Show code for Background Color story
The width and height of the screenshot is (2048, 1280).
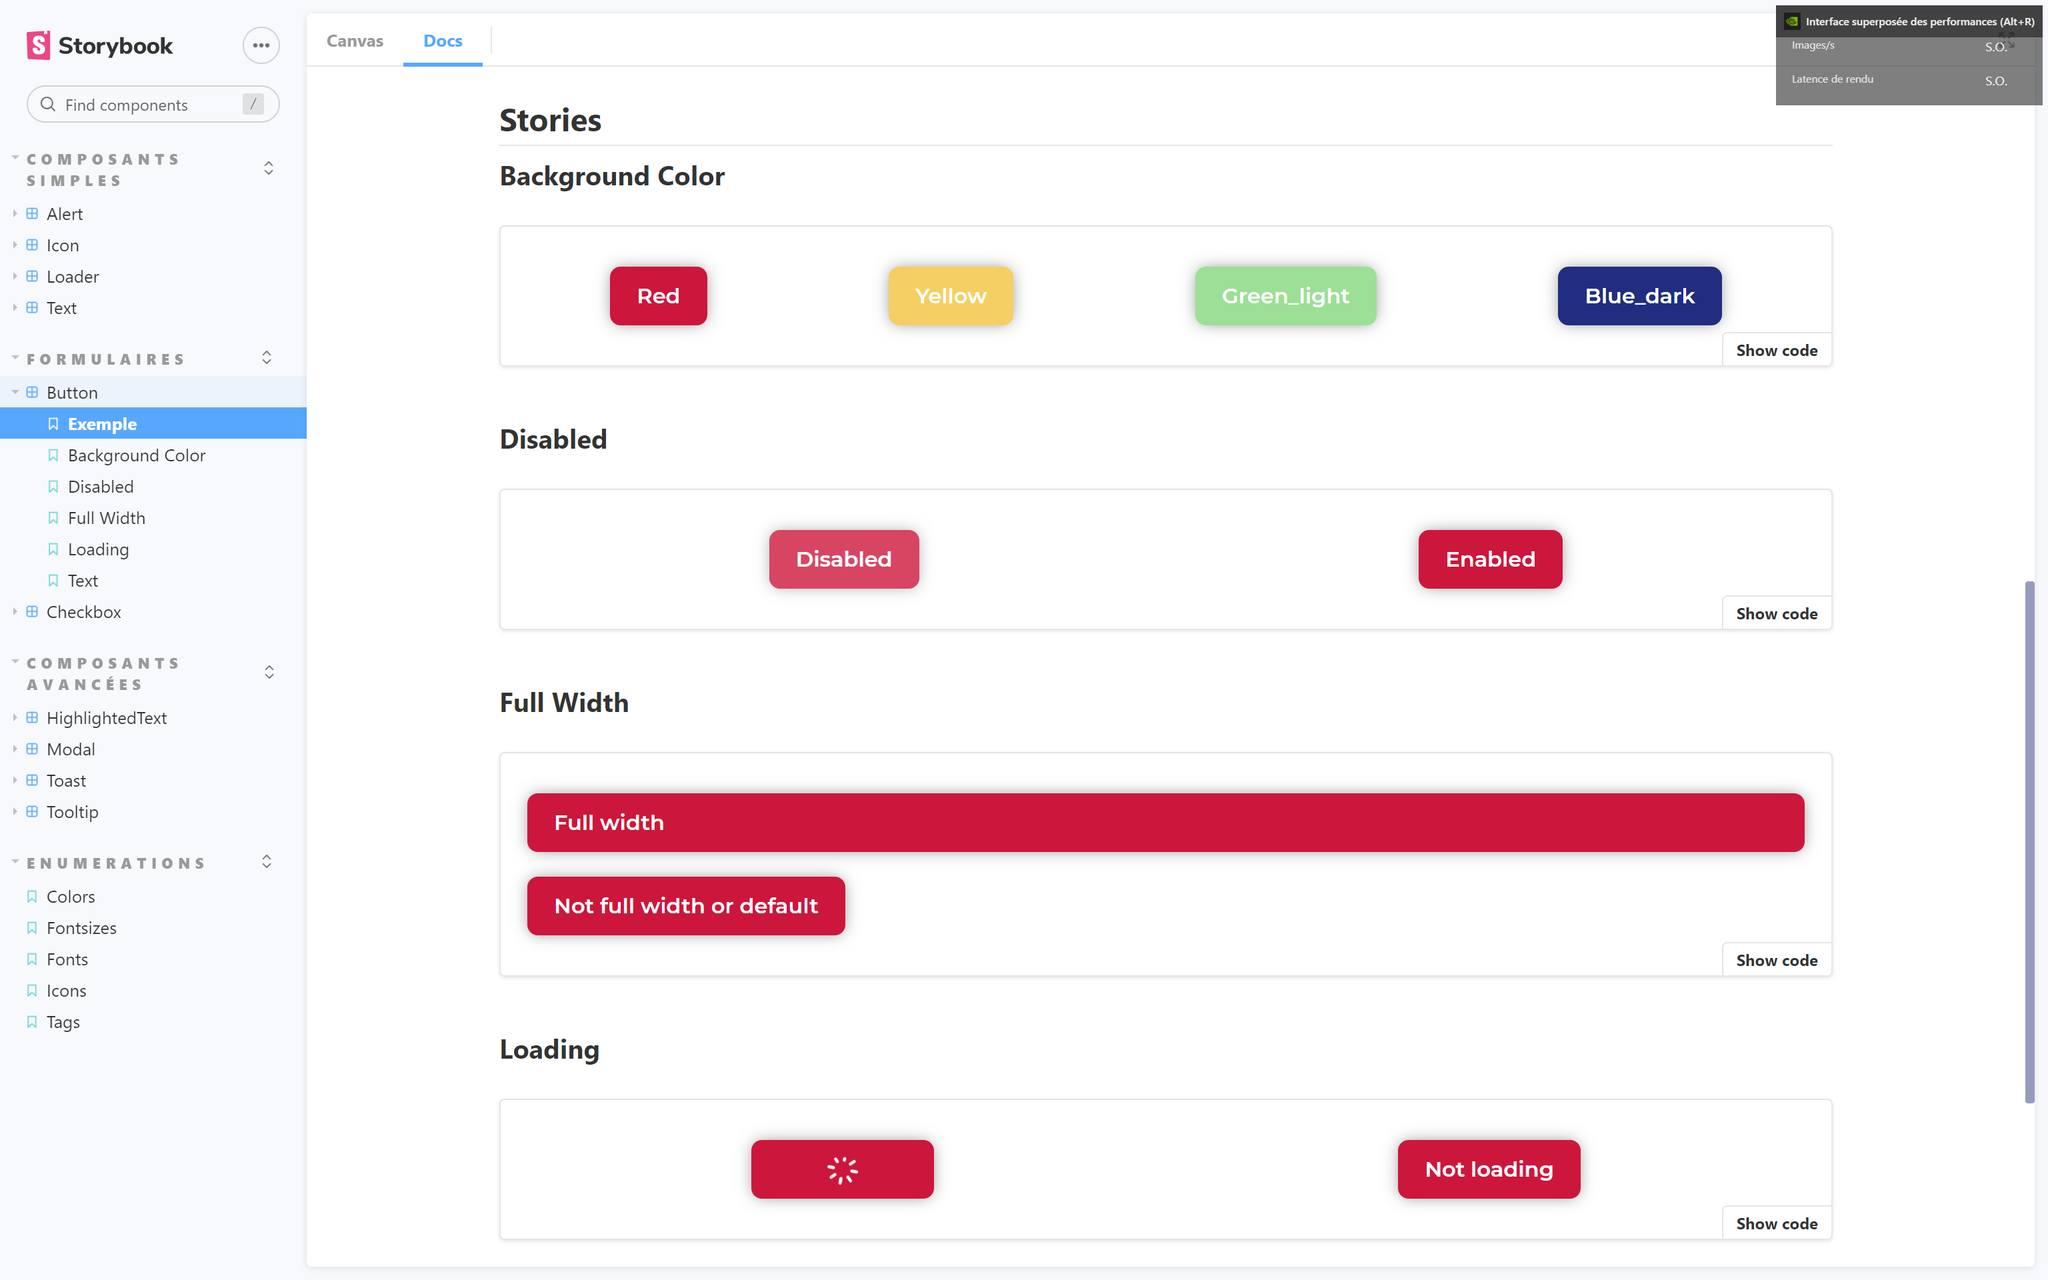(x=1777, y=350)
